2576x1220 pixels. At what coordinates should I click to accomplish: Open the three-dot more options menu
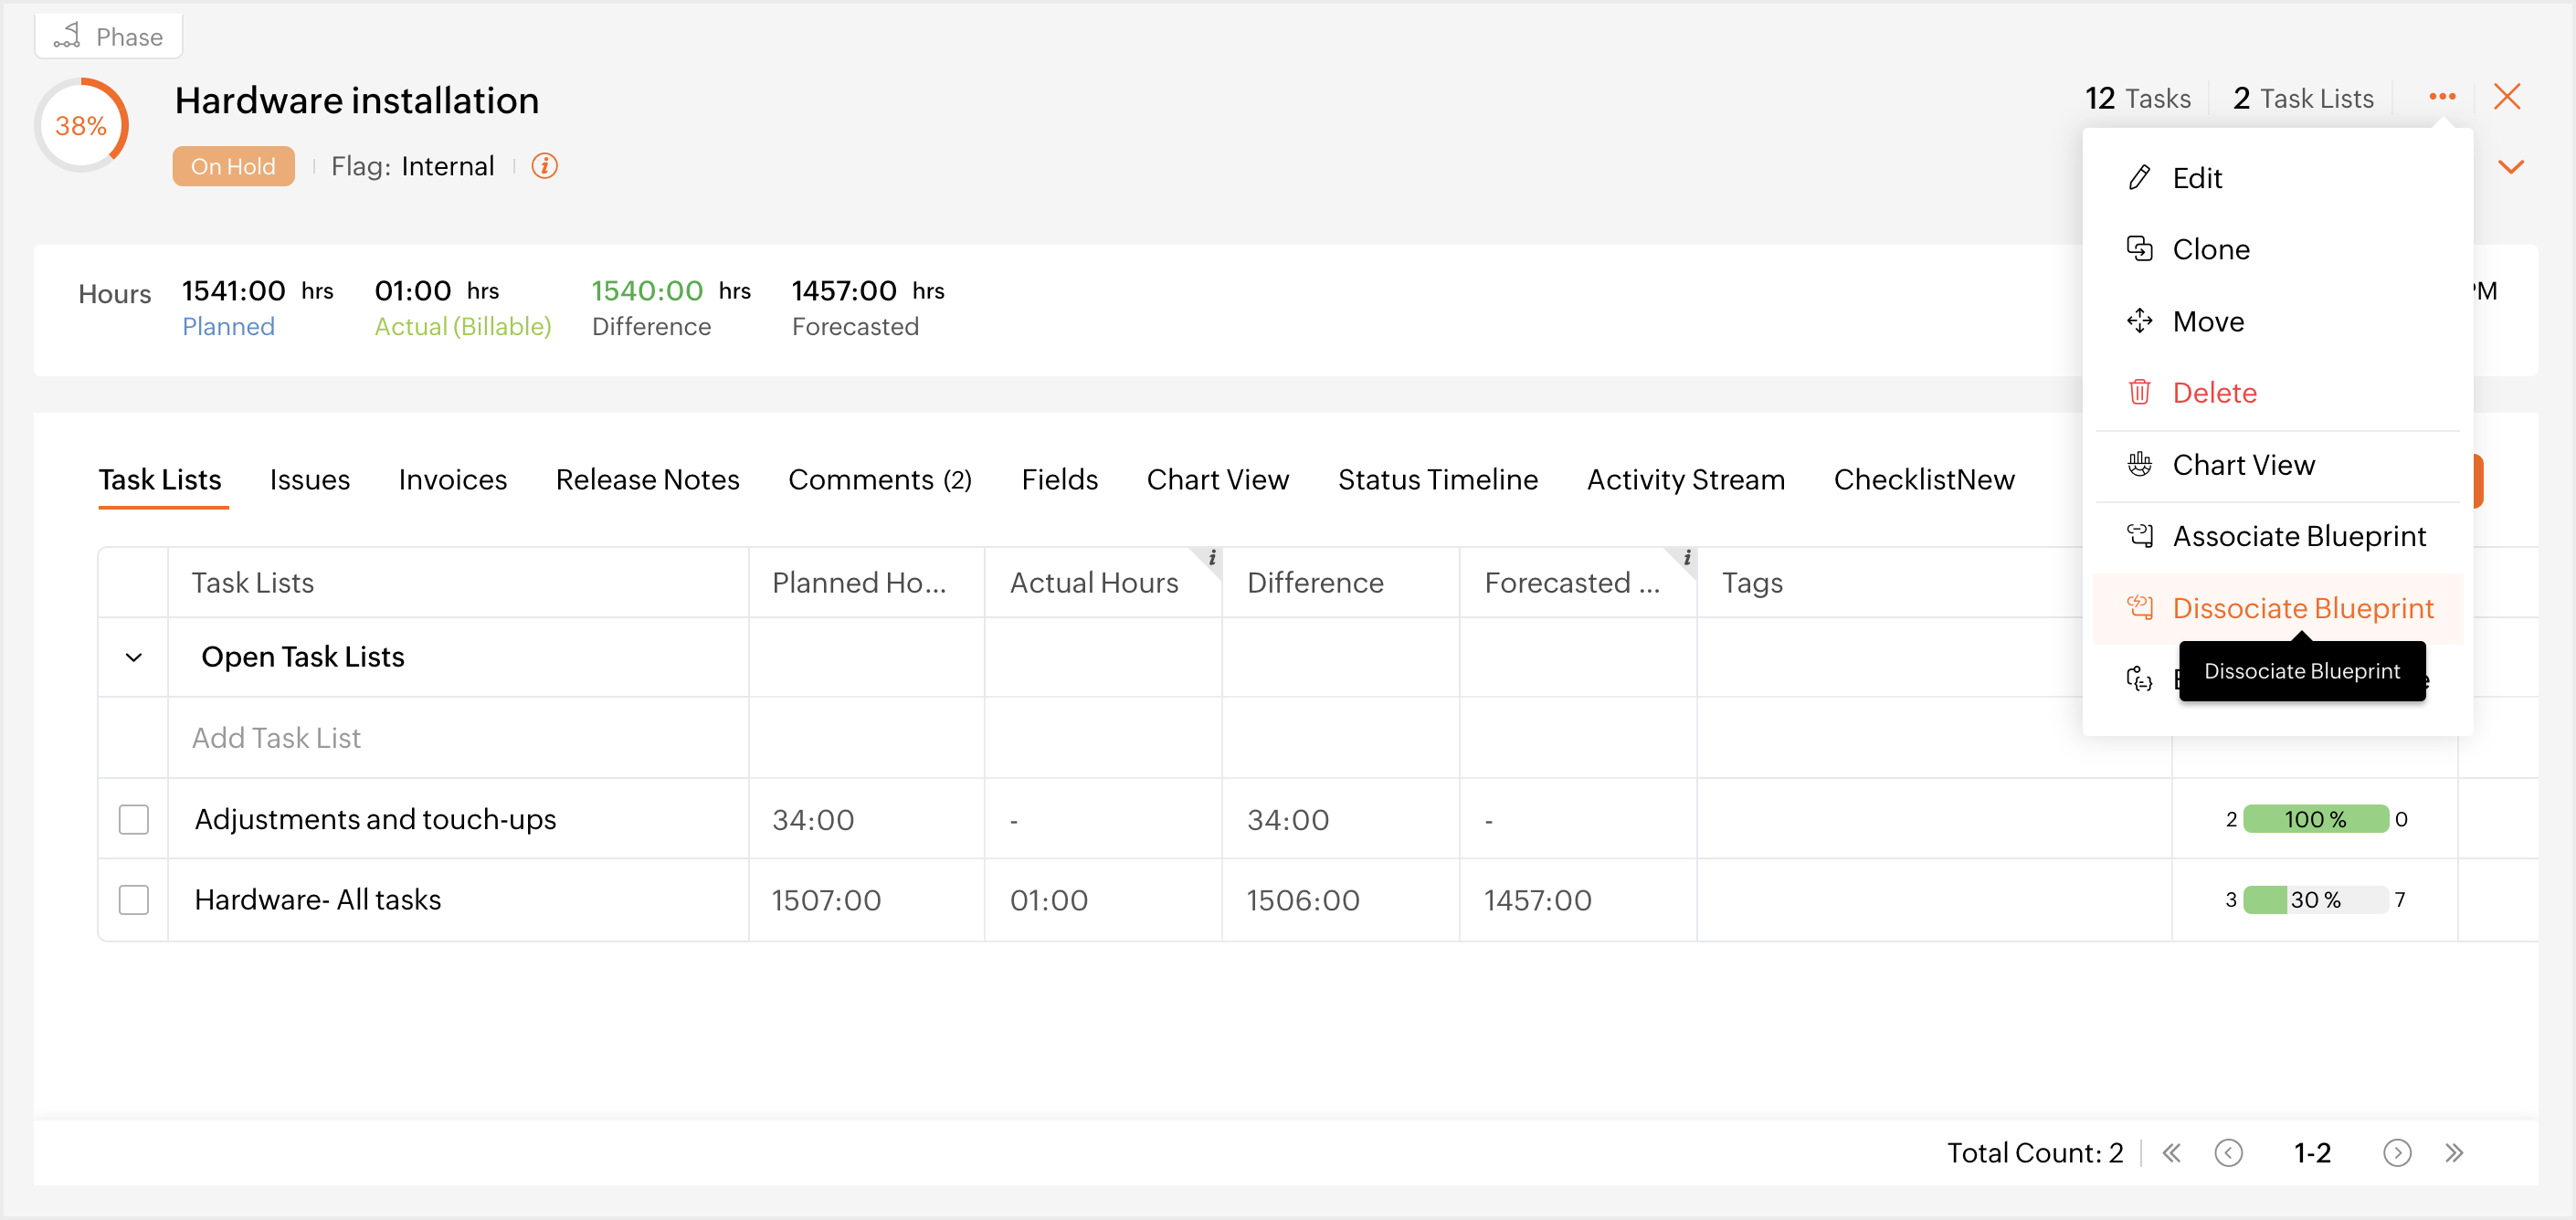coord(2441,97)
